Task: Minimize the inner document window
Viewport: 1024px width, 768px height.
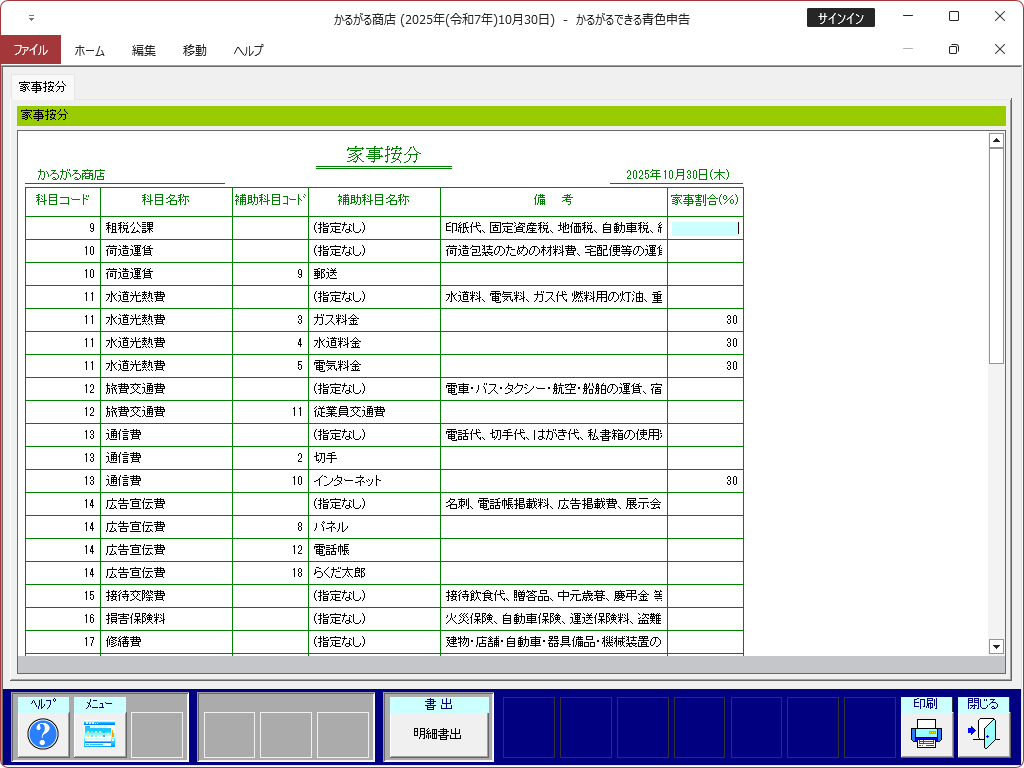Action: click(907, 49)
